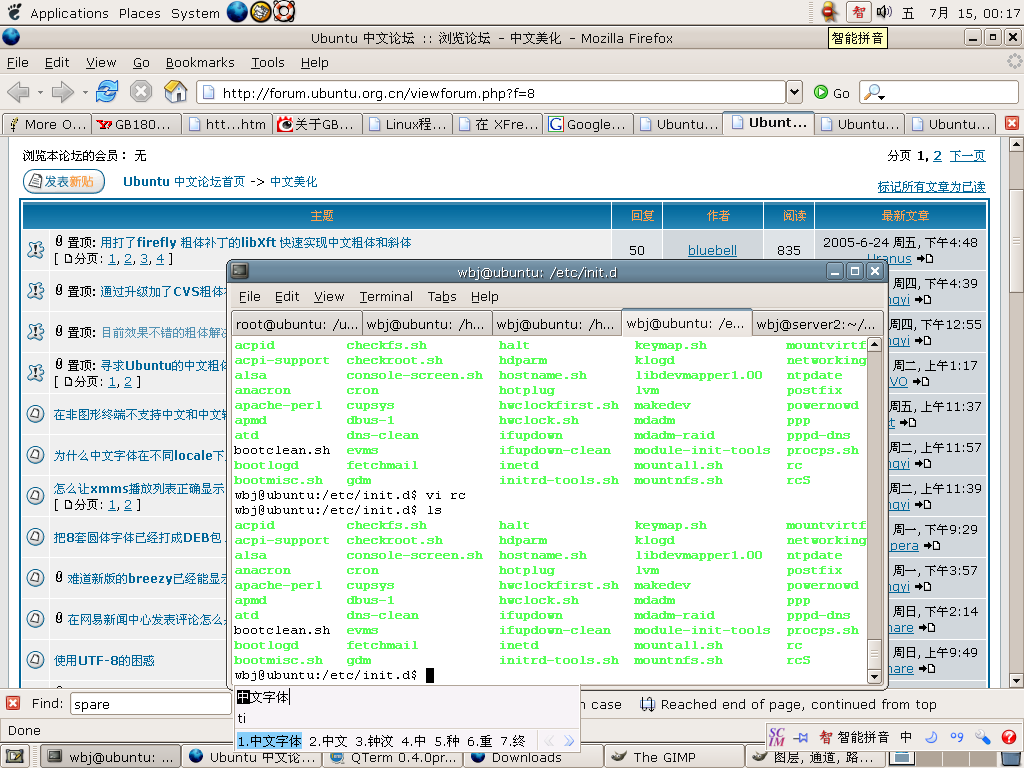
Task: Open the Tabs menu in terminal window
Action: 442,296
